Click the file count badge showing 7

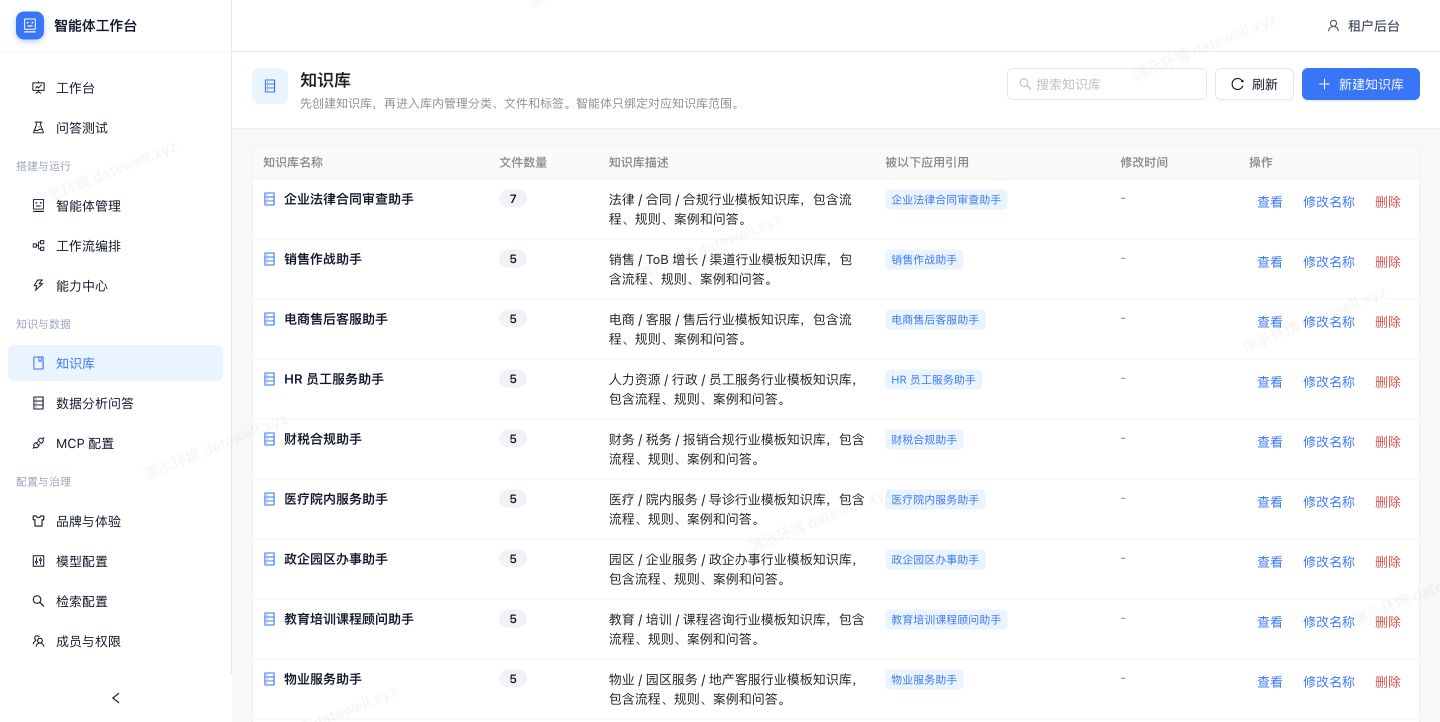[x=513, y=199]
